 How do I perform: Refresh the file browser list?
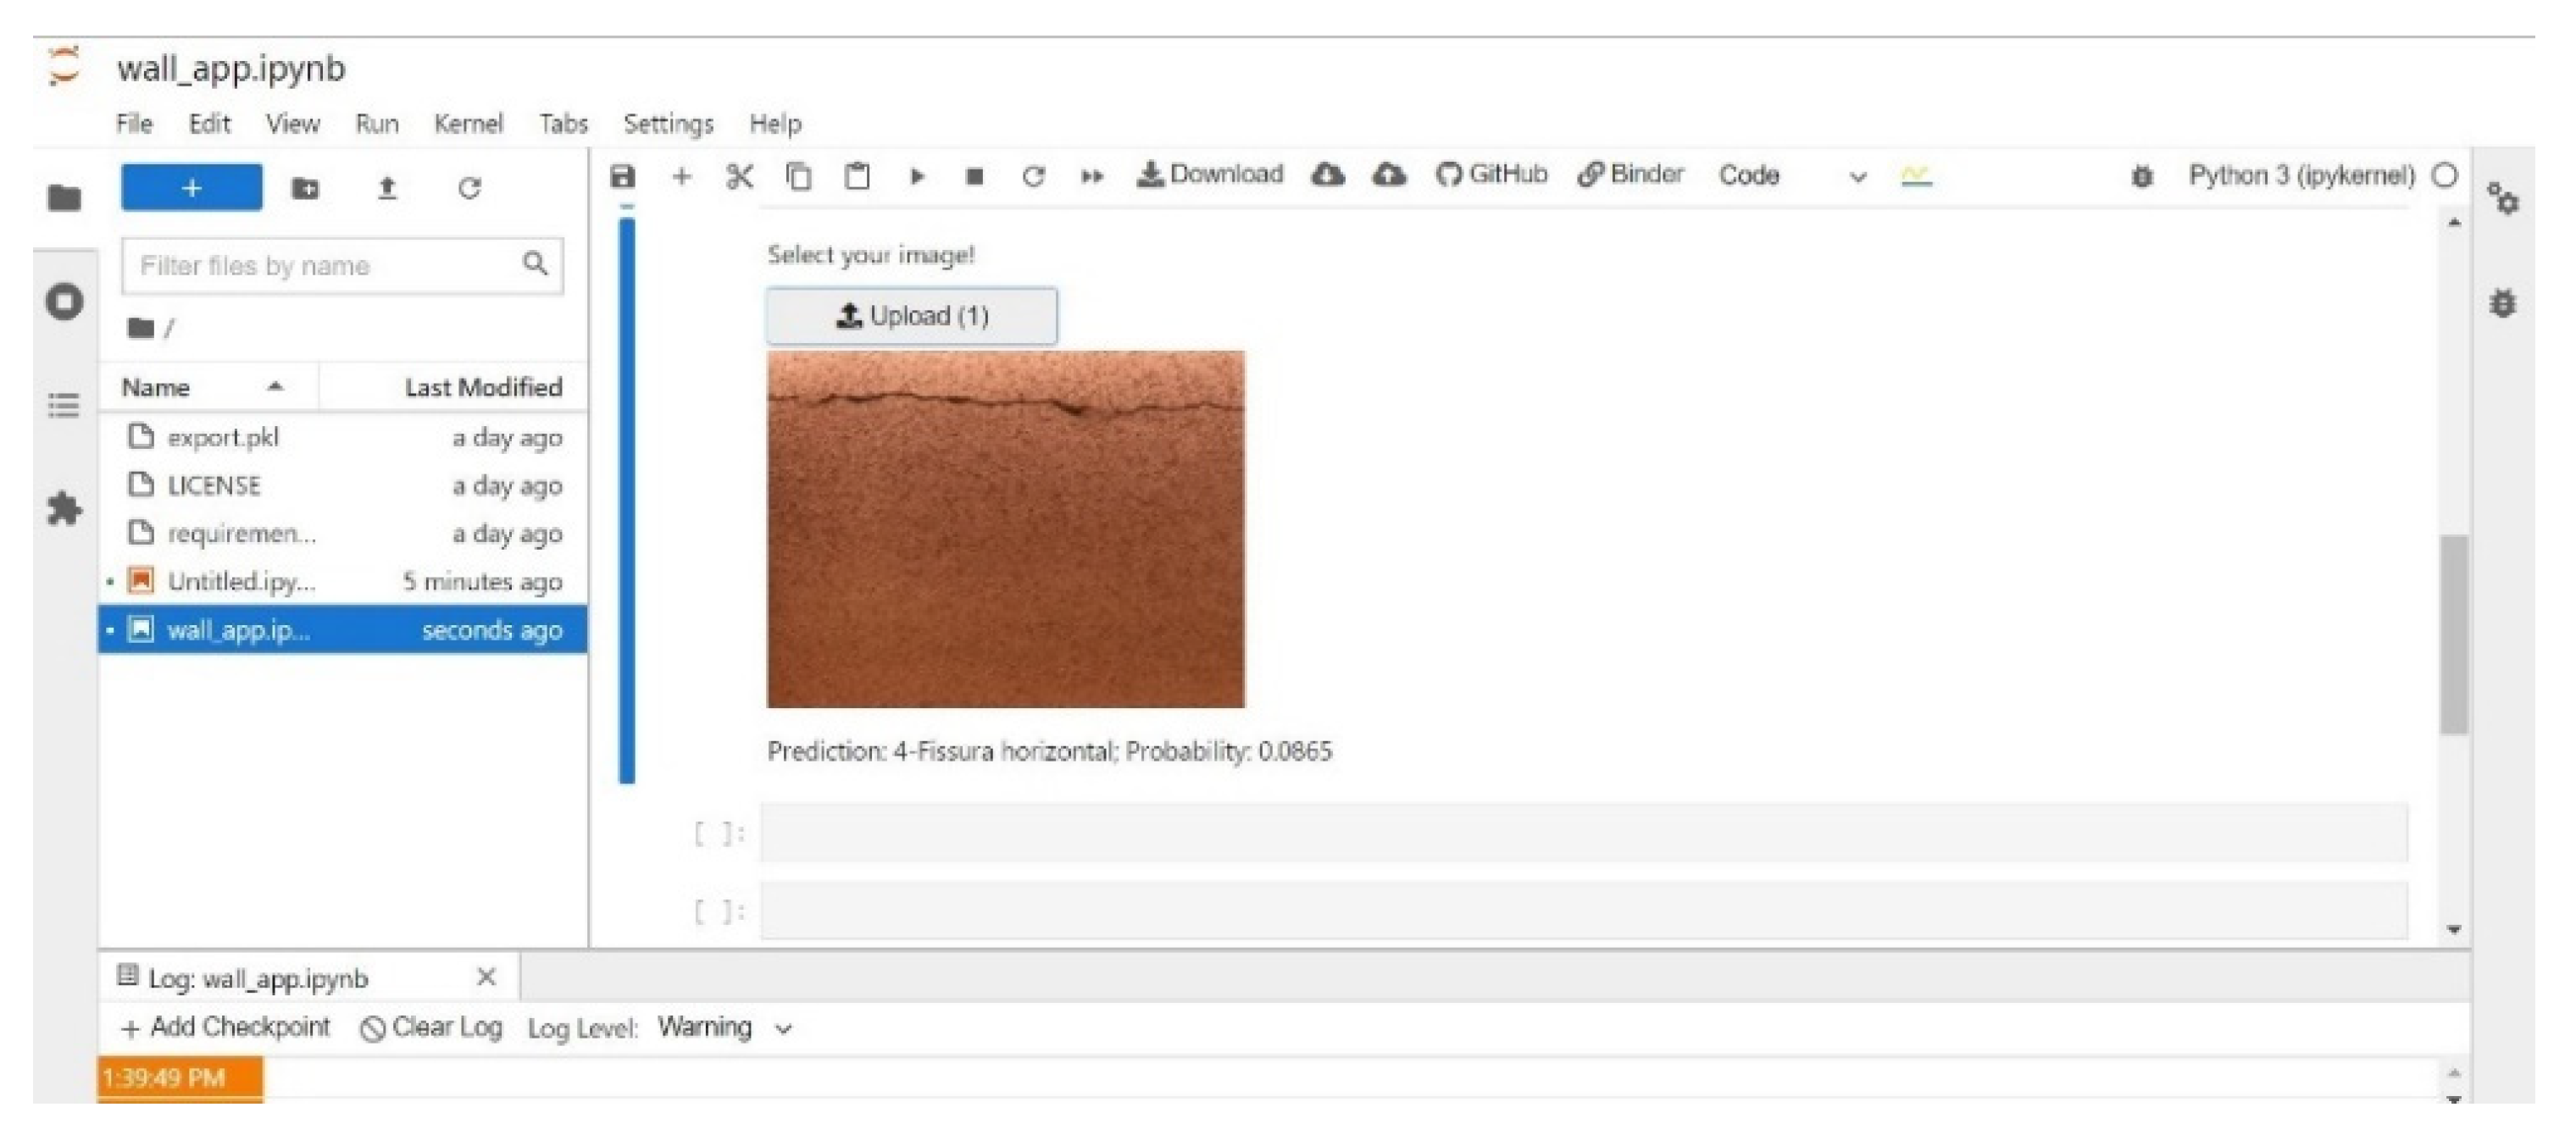point(469,188)
